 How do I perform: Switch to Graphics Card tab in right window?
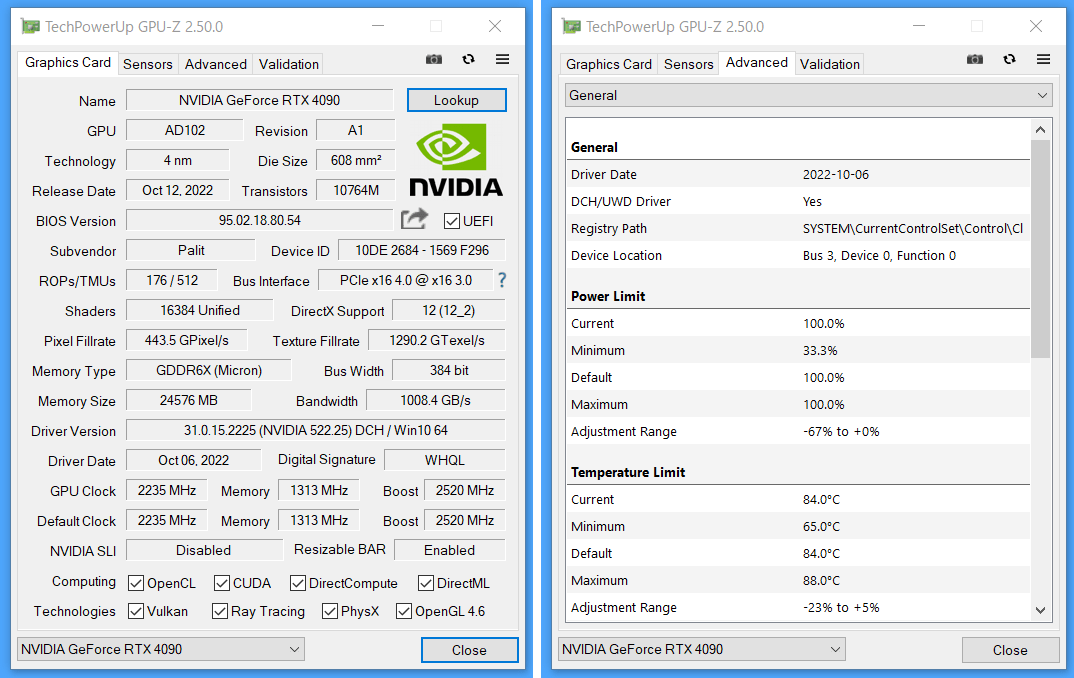[609, 64]
